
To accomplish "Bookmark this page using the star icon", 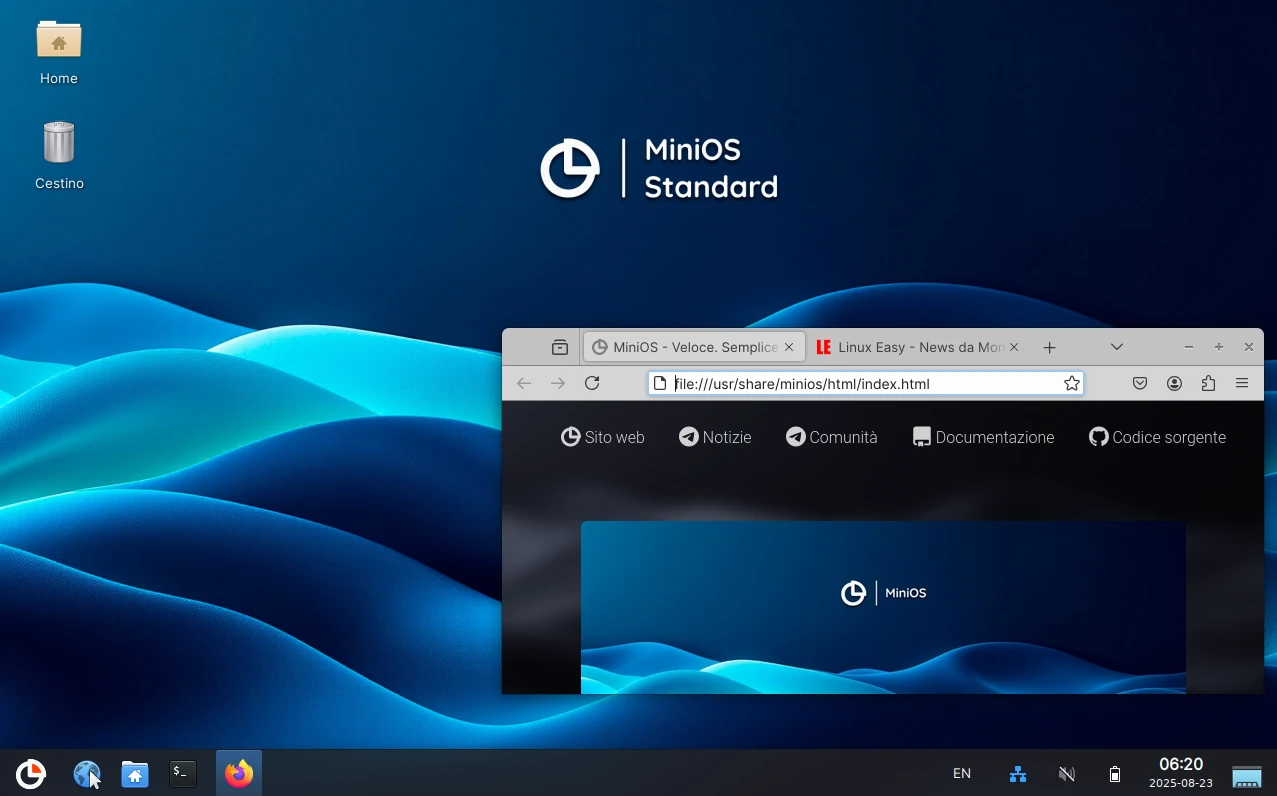I will point(1071,383).
